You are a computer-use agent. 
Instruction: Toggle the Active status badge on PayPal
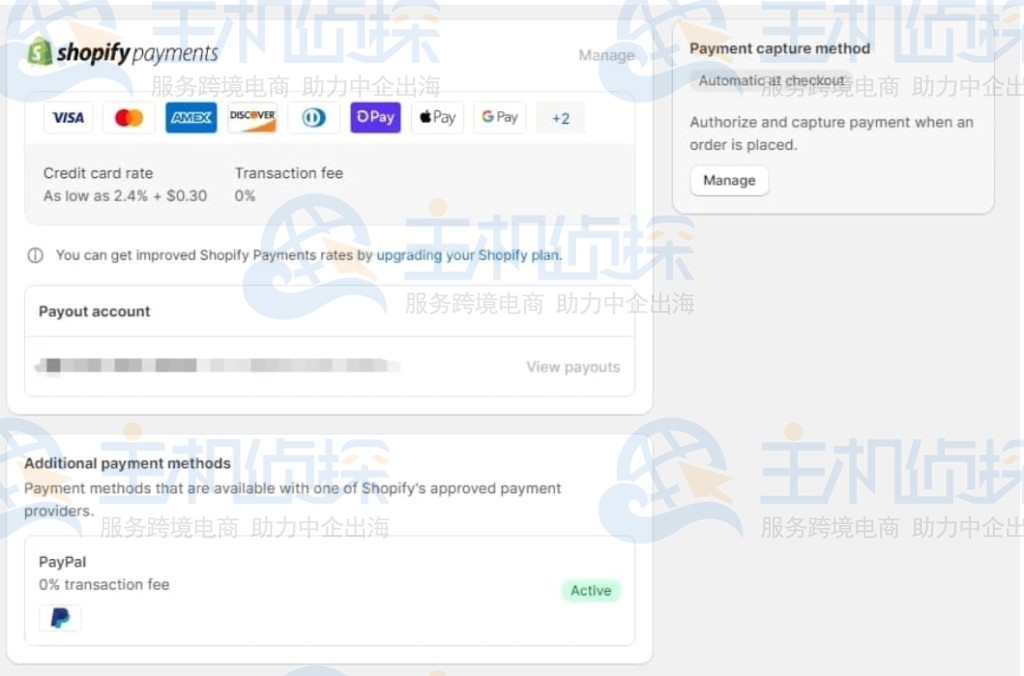pos(590,591)
